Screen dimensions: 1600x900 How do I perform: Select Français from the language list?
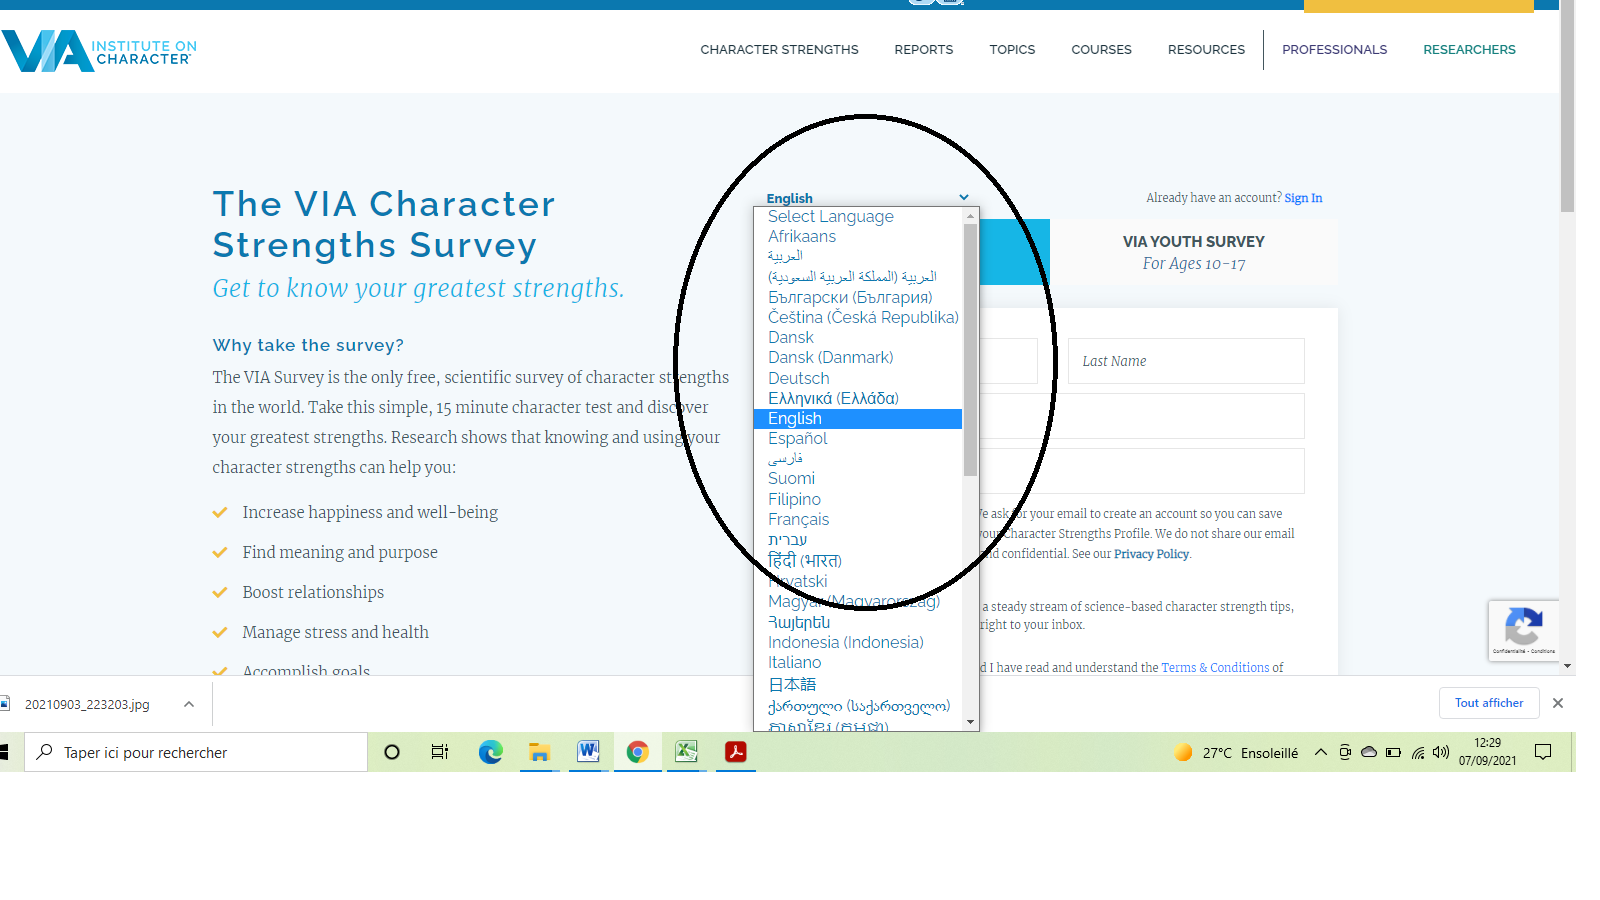(798, 519)
